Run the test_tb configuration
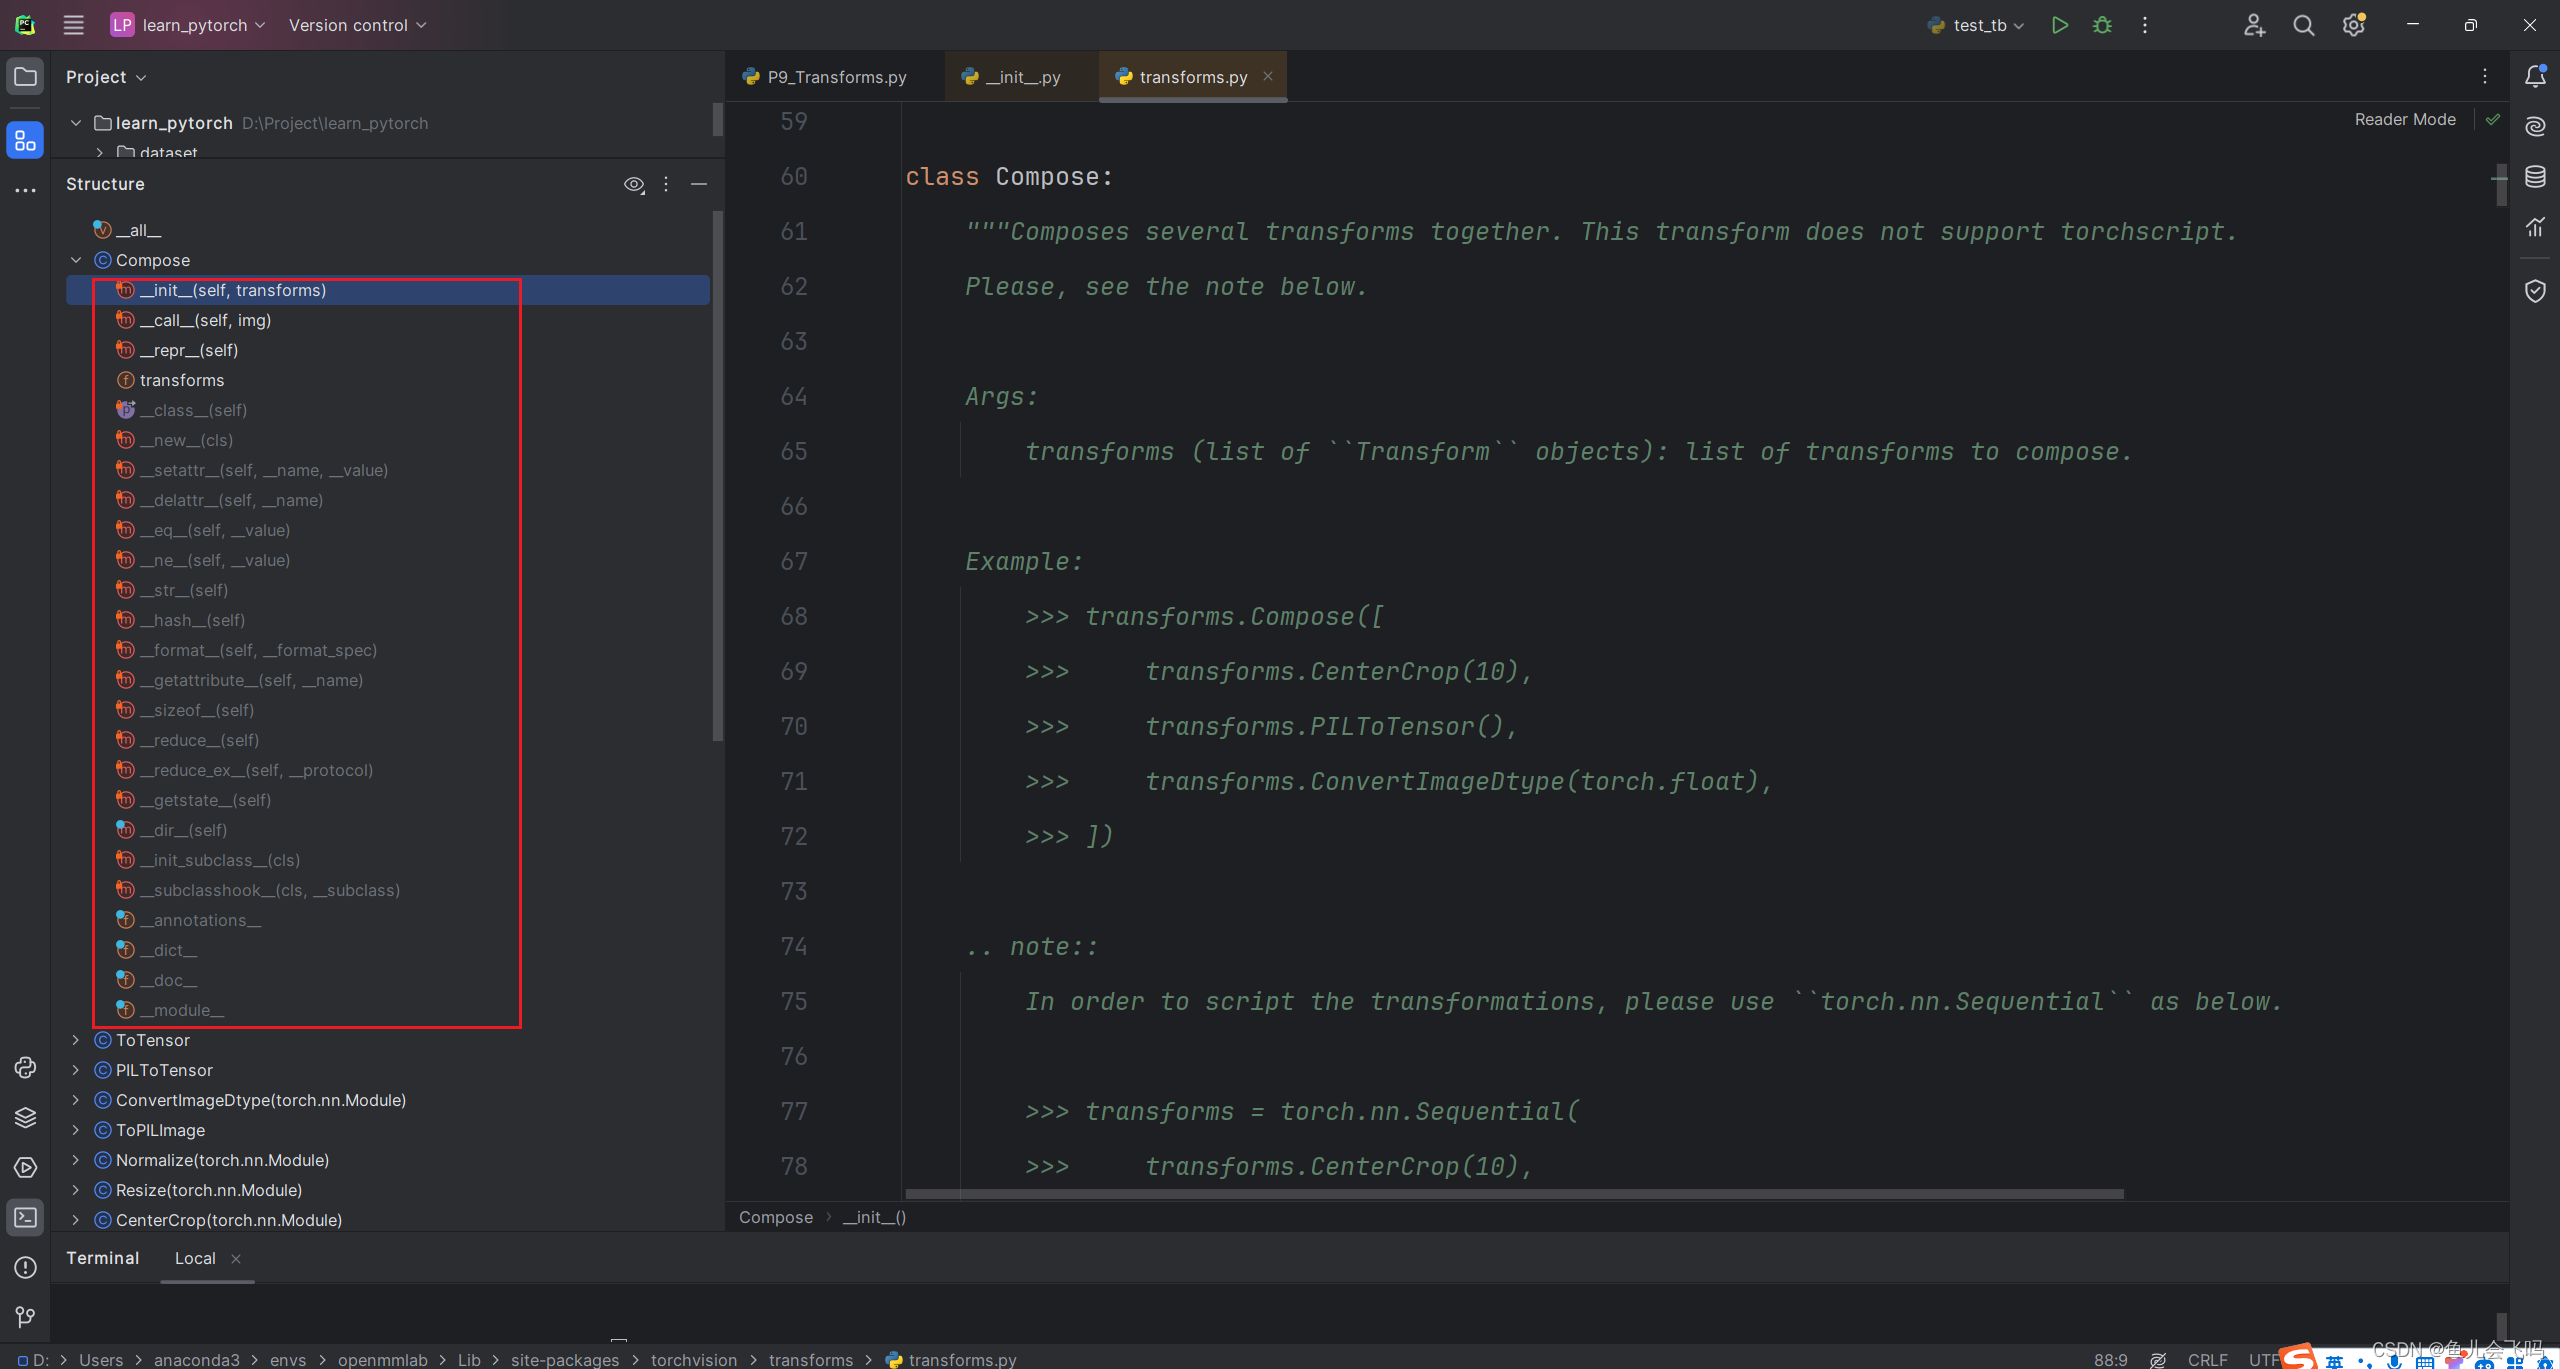This screenshot has width=2560, height=1369. [2059, 25]
